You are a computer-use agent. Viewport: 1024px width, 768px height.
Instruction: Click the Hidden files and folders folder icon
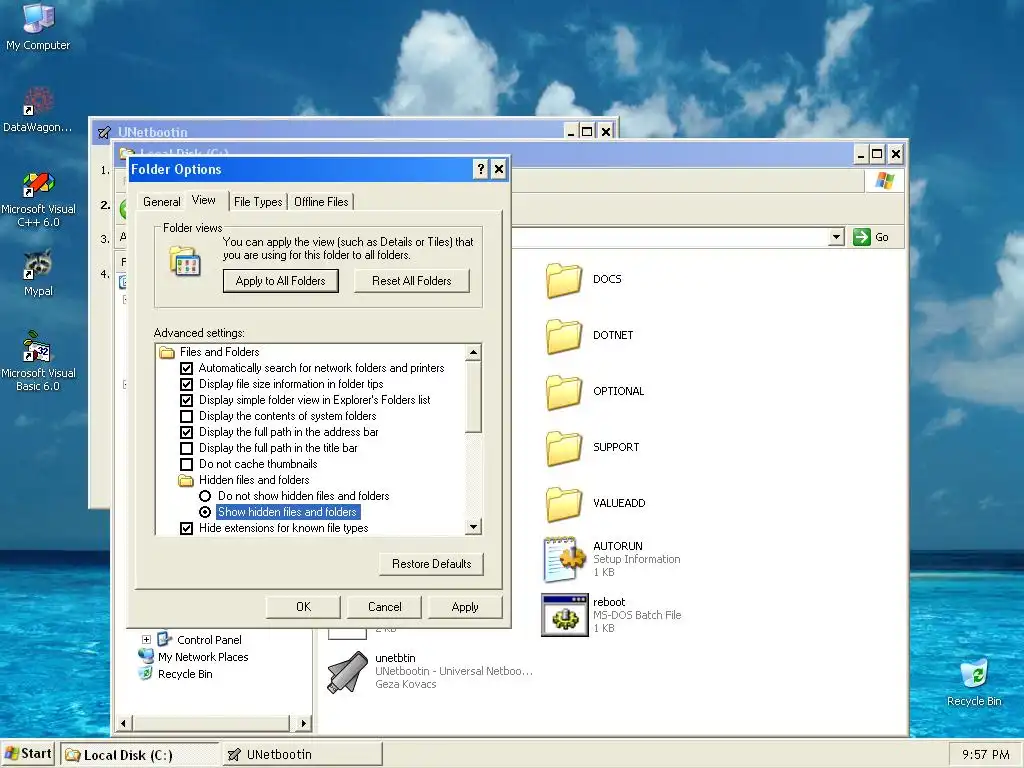[x=186, y=480]
